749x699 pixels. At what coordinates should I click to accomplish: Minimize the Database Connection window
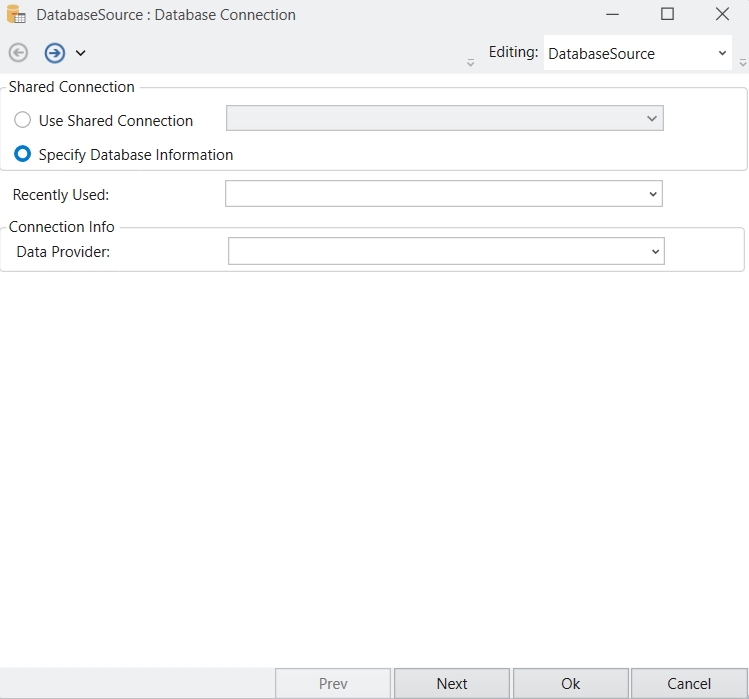point(612,14)
